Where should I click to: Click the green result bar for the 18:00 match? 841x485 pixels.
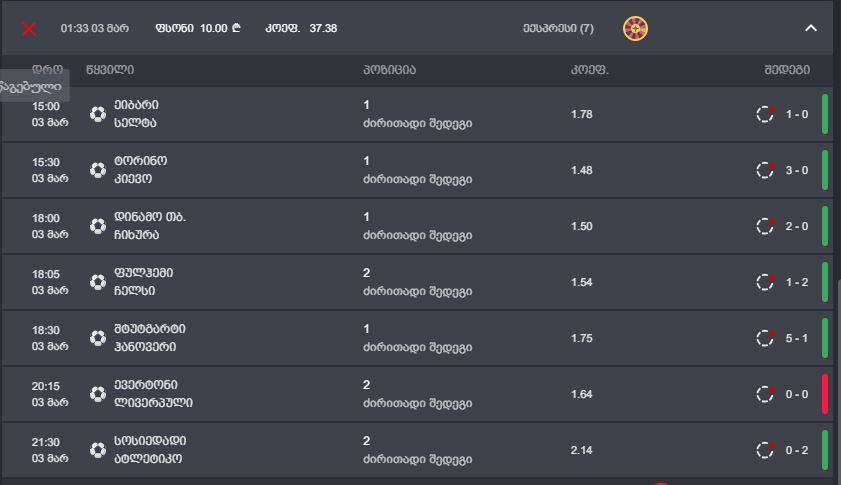tap(825, 226)
